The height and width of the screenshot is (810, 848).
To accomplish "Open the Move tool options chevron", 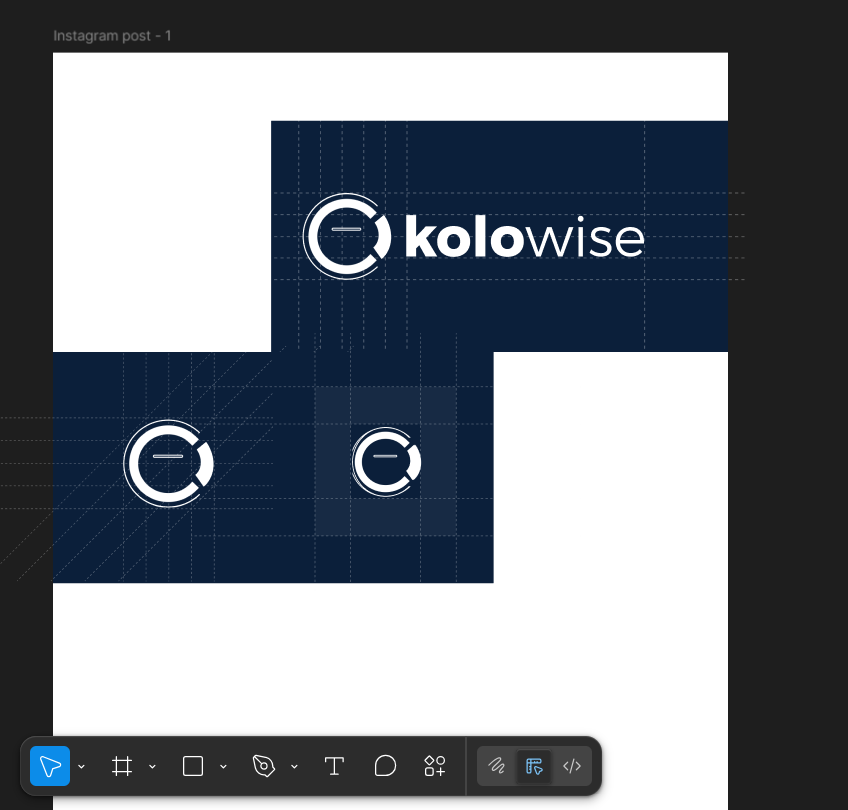I will pos(82,766).
